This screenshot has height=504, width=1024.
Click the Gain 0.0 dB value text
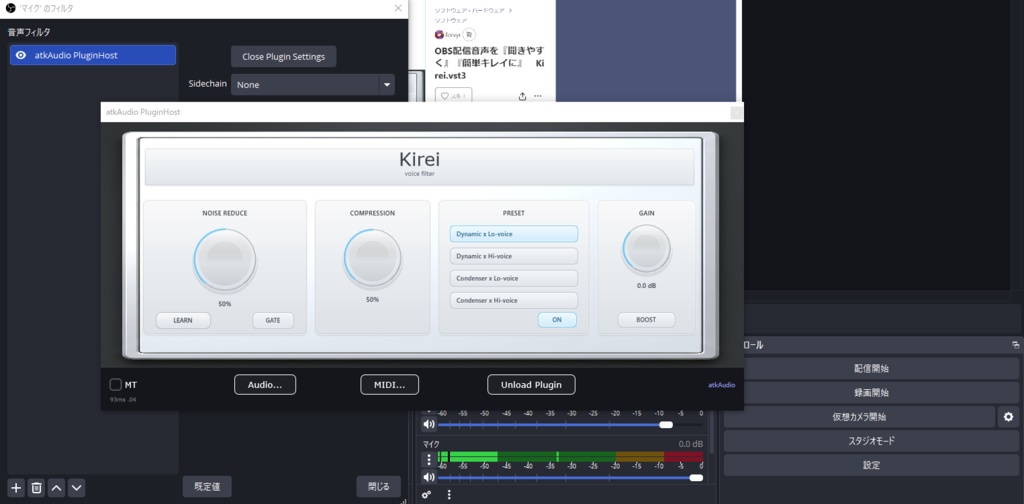tap(647, 286)
